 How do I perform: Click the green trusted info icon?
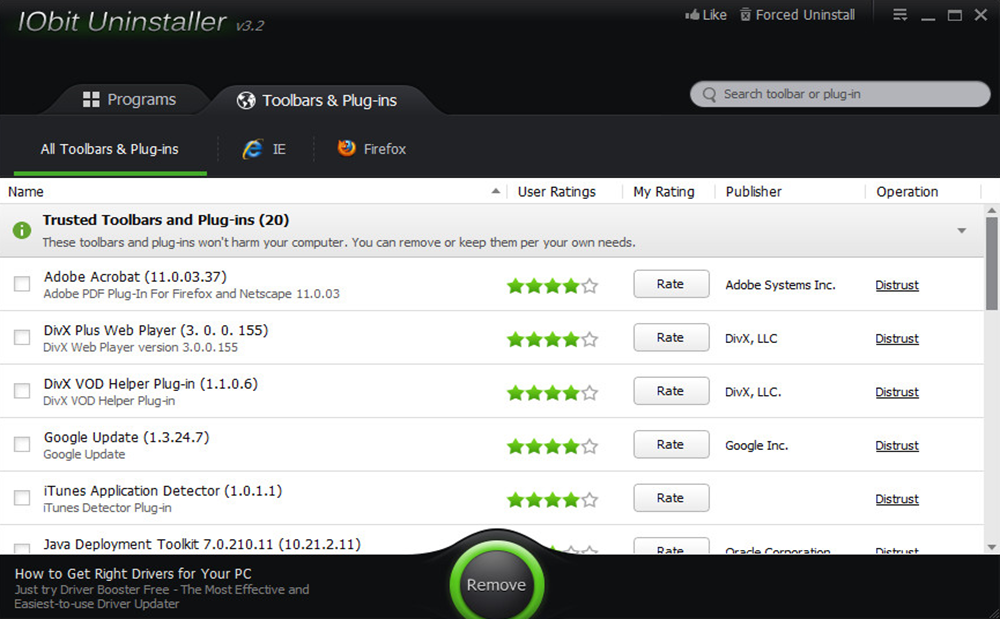point(22,230)
